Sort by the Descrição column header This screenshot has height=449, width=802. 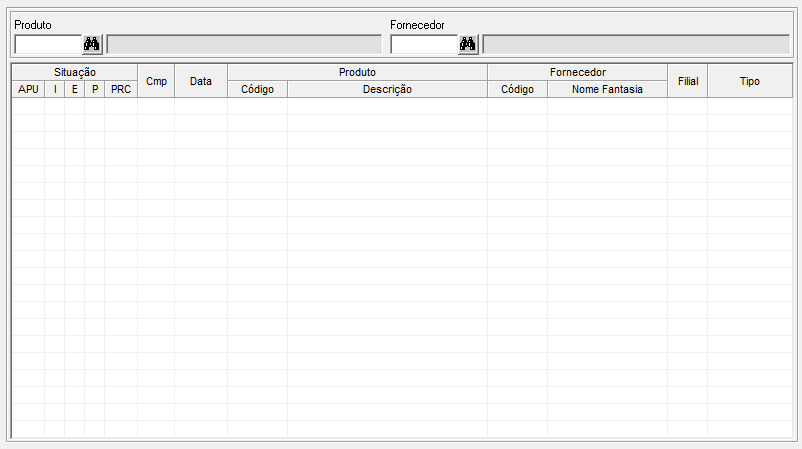(387, 89)
